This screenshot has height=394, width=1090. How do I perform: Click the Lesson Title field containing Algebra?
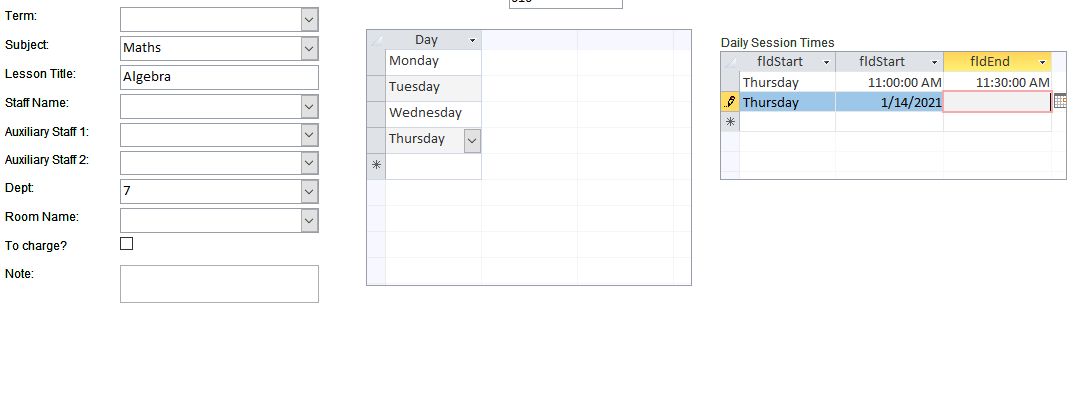click(219, 77)
